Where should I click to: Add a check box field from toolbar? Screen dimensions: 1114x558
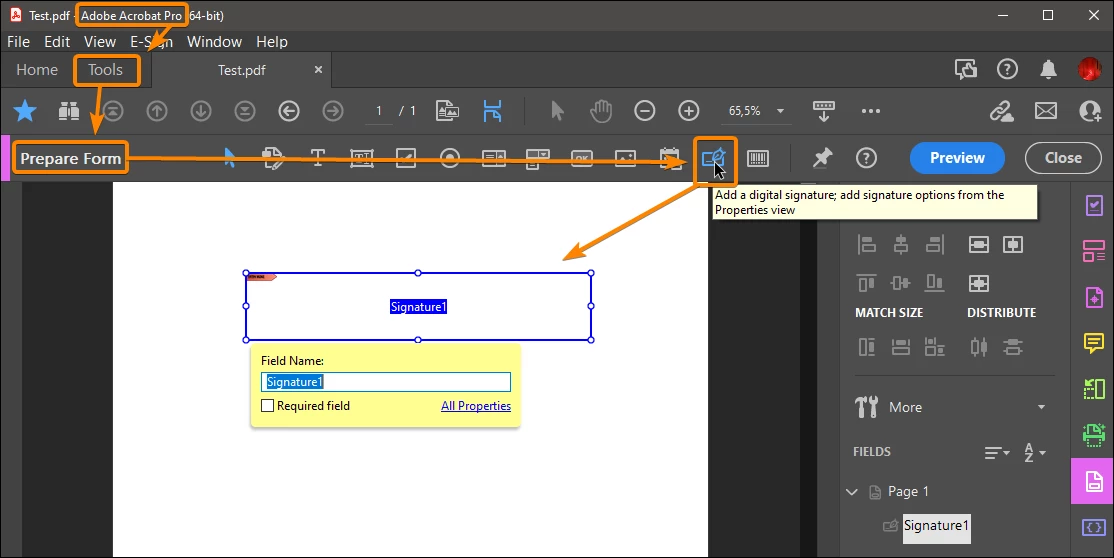(x=406, y=158)
